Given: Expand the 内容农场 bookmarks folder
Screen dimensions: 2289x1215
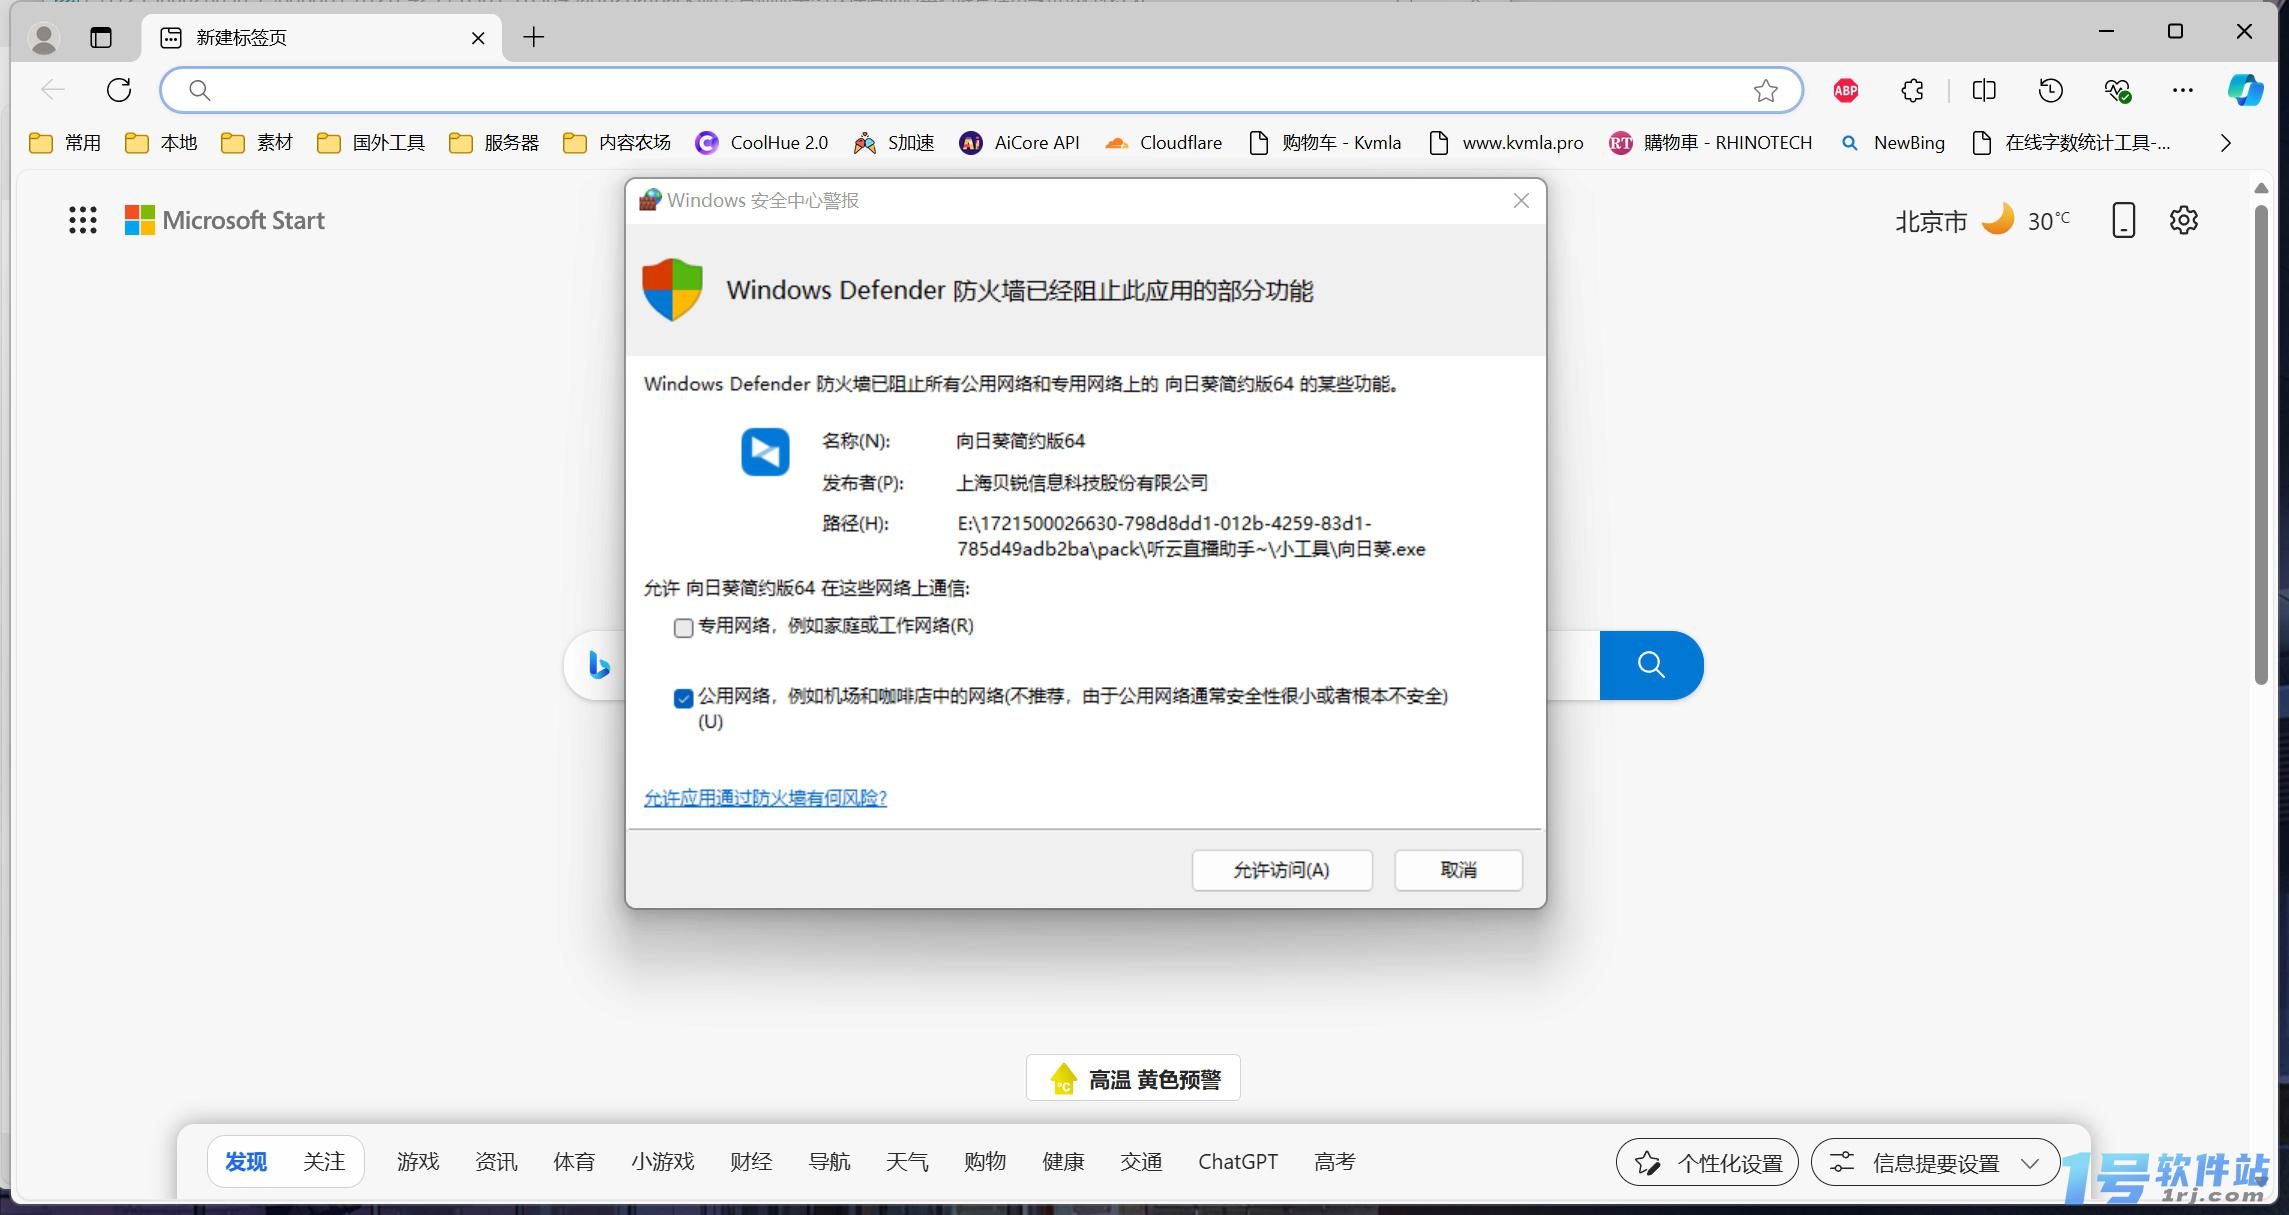Looking at the screenshot, I should click(617, 143).
